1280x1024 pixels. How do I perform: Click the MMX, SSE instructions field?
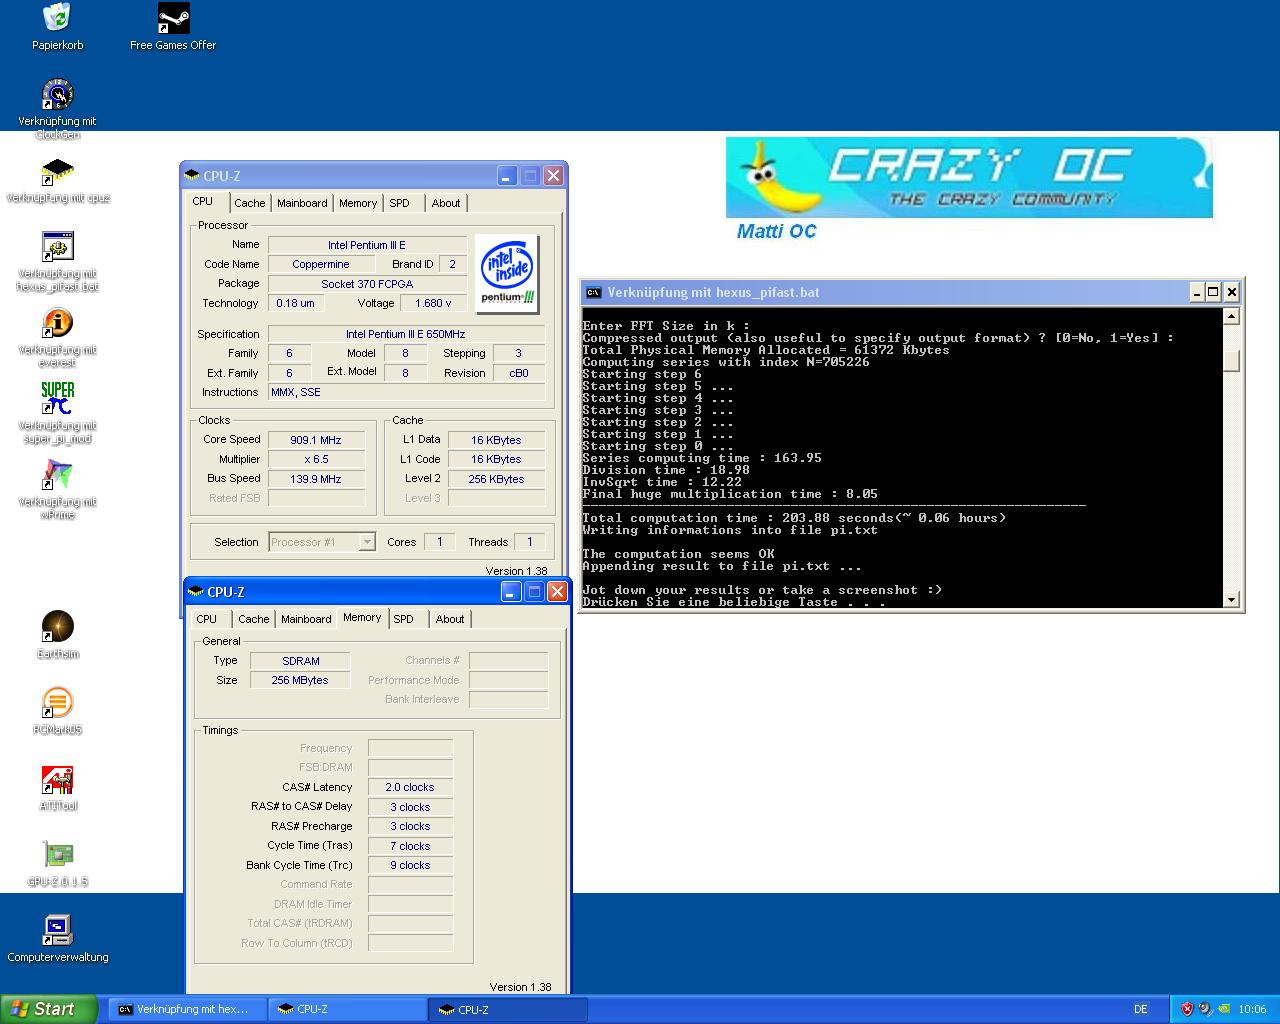[x=406, y=392]
